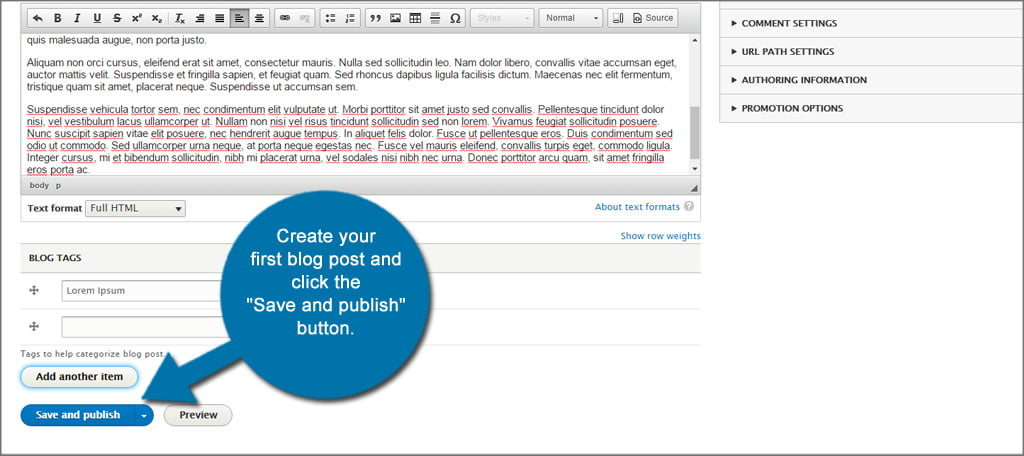Image resolution: width=1024 pixels, height=456 pixels.
Task: Toggle Italic formatting
Action: point(77,18)
